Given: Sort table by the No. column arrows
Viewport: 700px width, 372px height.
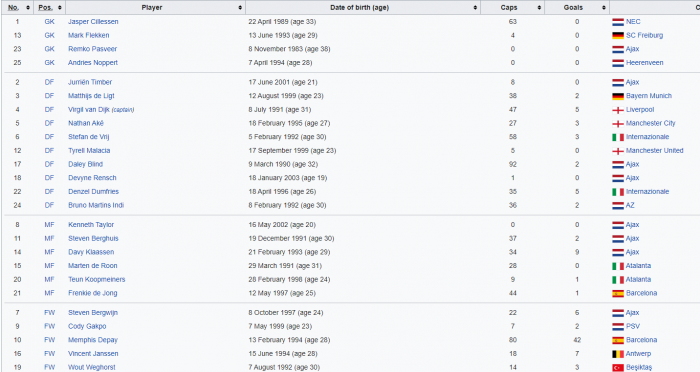Looking at the screenshot, I should click(28, 8).
